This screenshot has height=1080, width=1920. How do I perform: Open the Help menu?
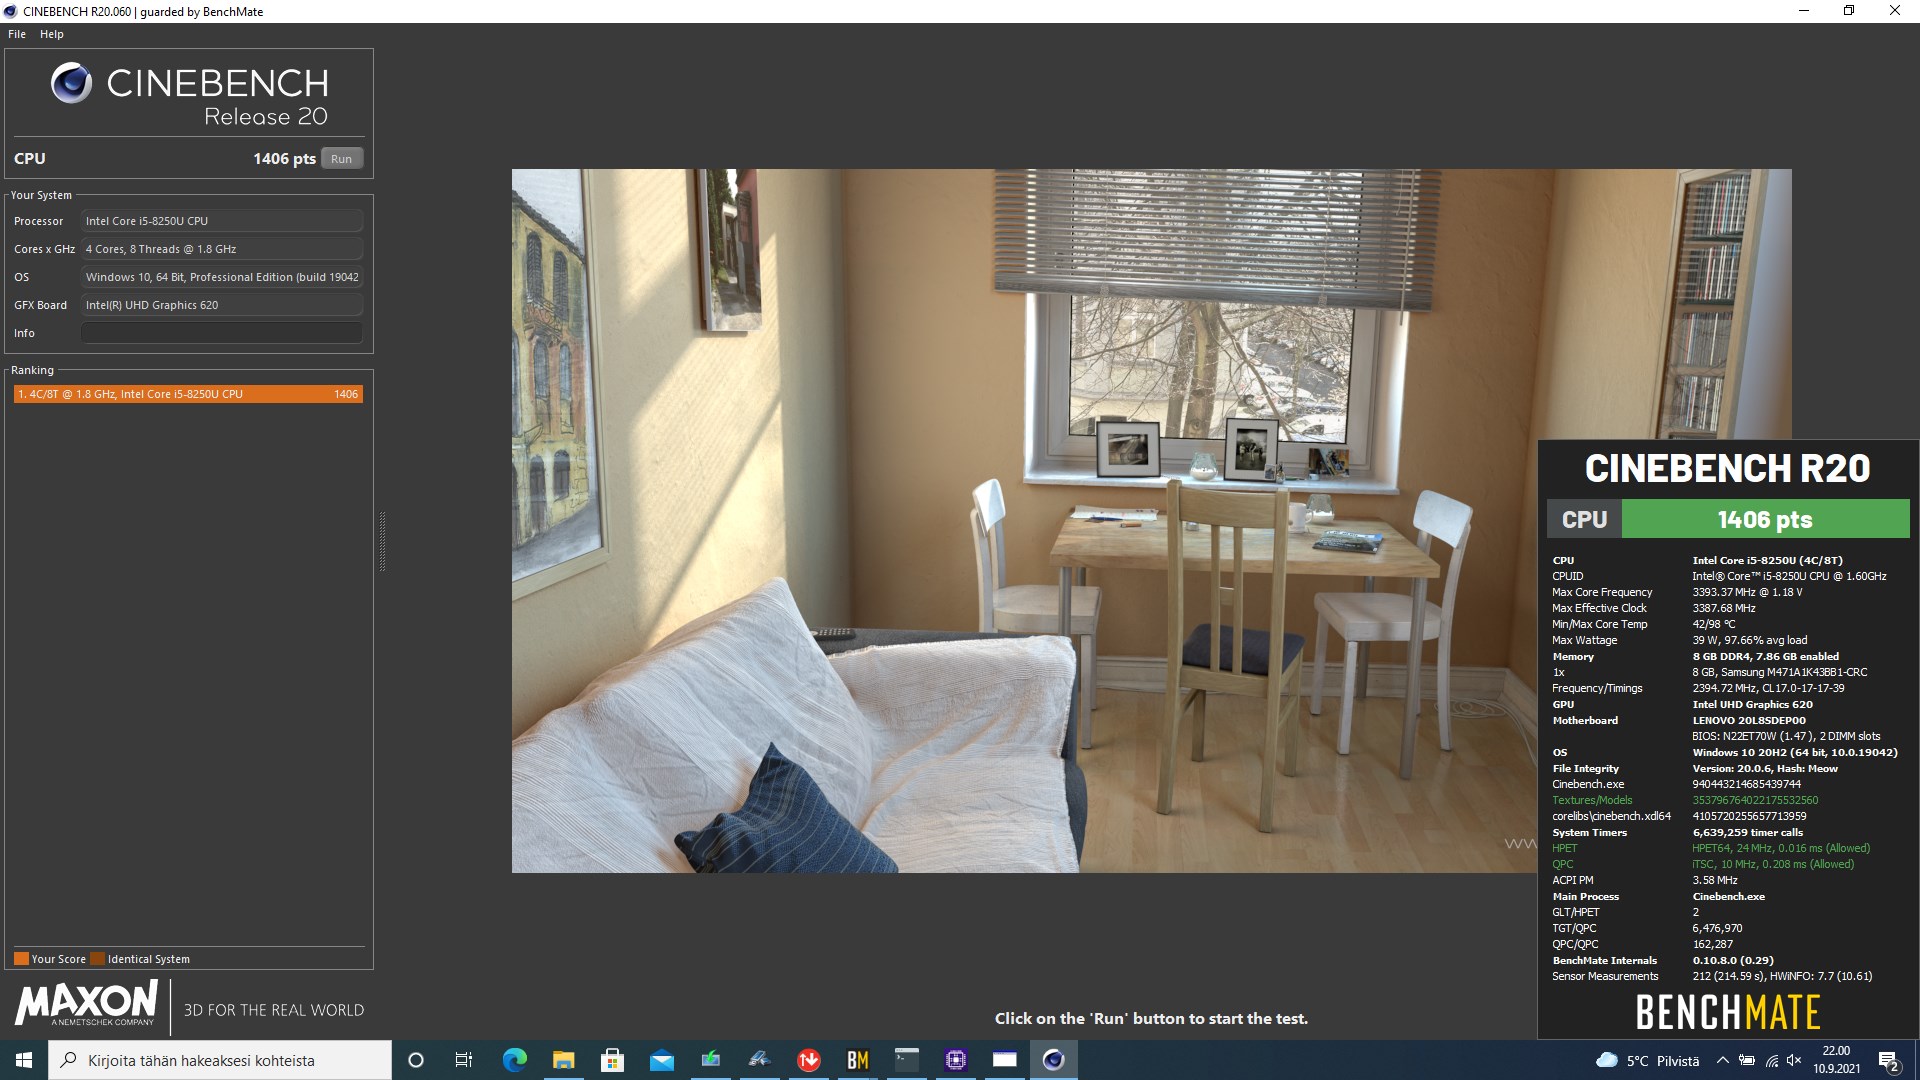(52, 34)
